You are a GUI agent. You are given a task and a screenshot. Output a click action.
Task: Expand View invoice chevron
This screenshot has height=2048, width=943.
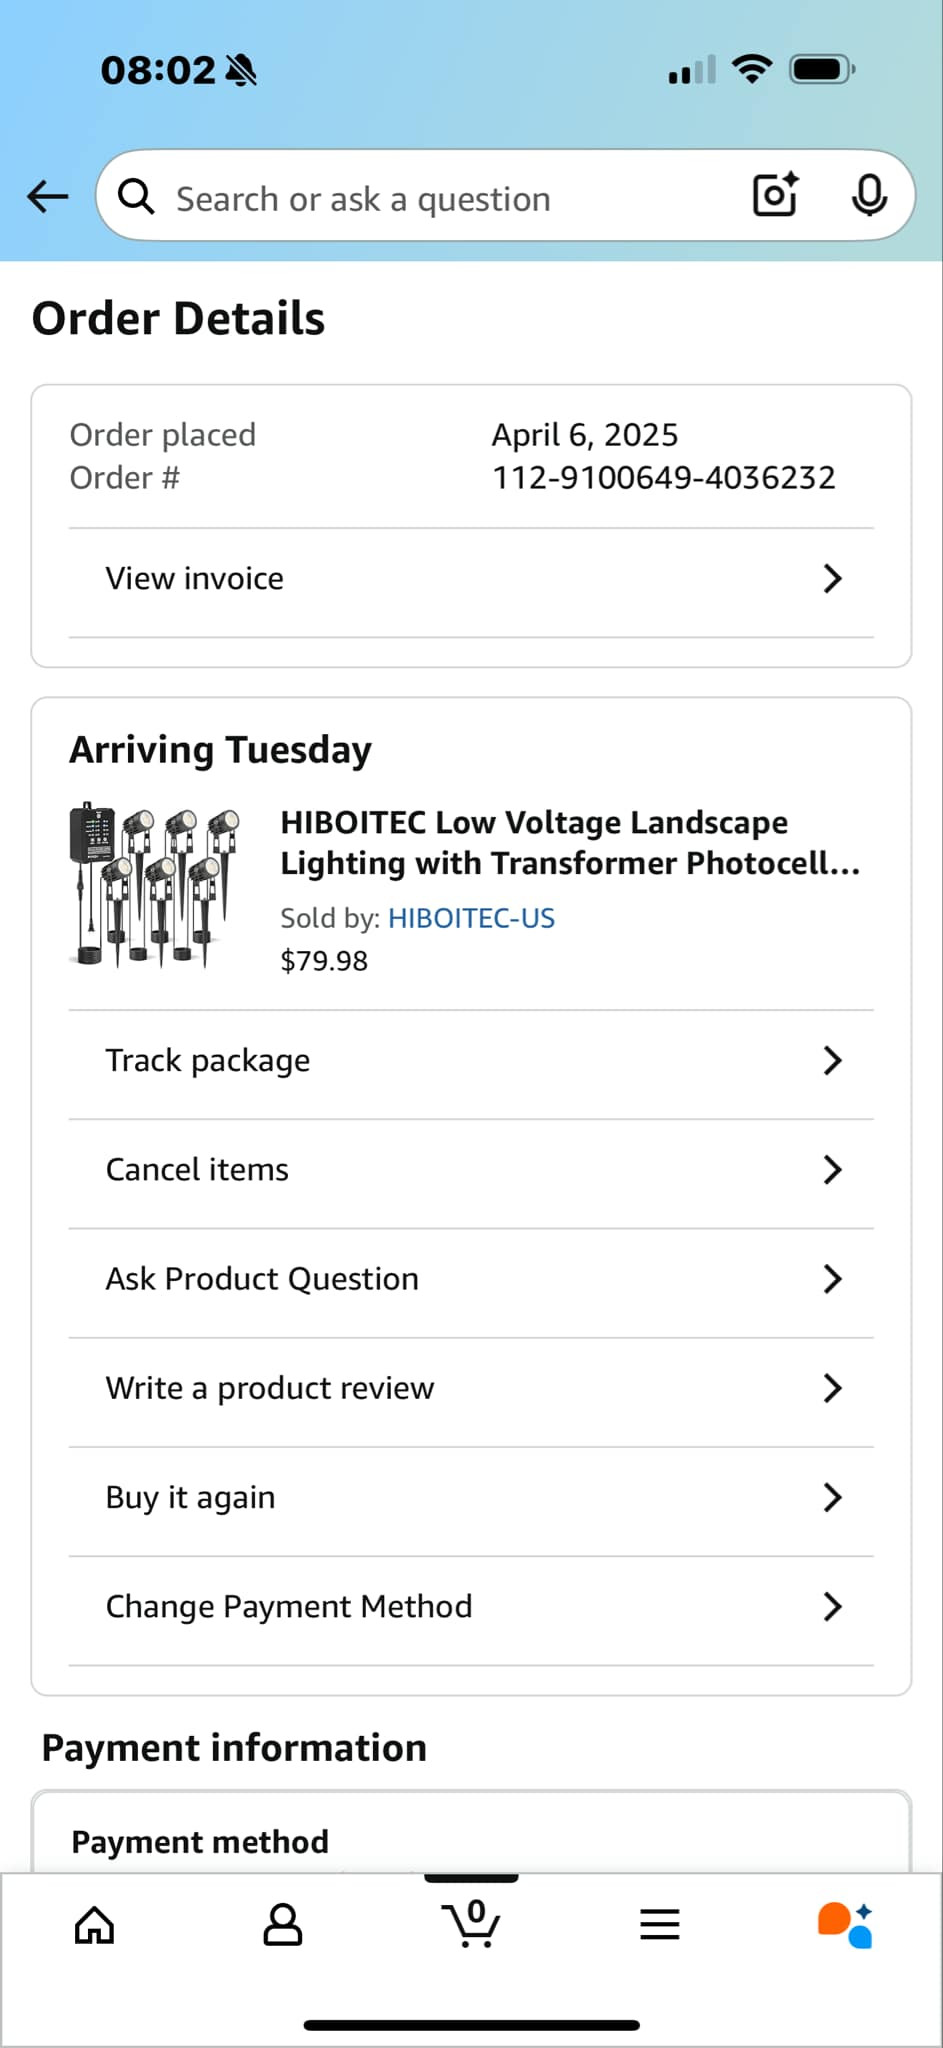coord(832,578)
